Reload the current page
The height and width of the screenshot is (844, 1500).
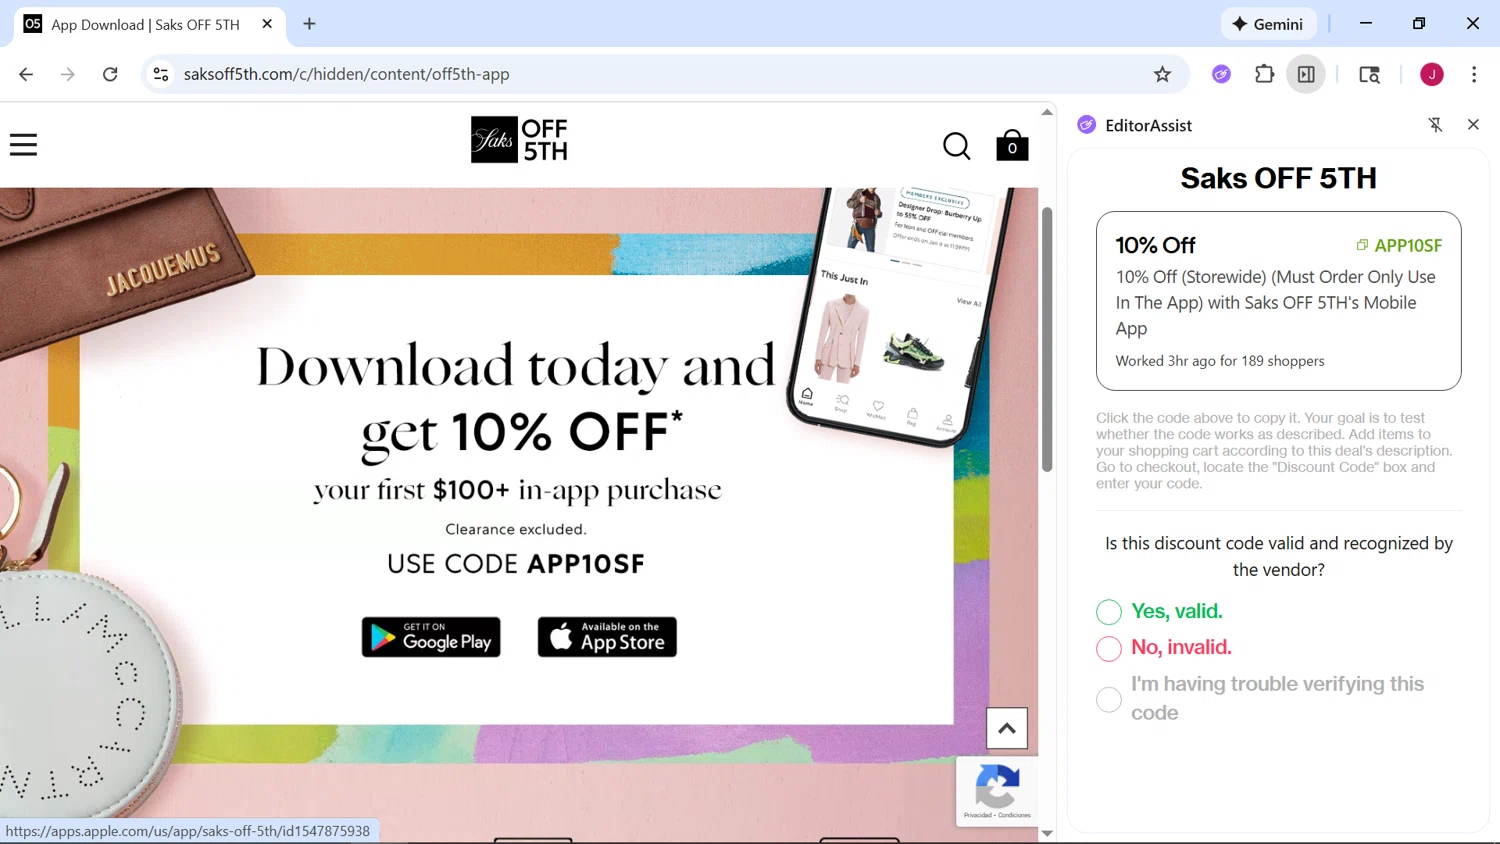(110, 74)
